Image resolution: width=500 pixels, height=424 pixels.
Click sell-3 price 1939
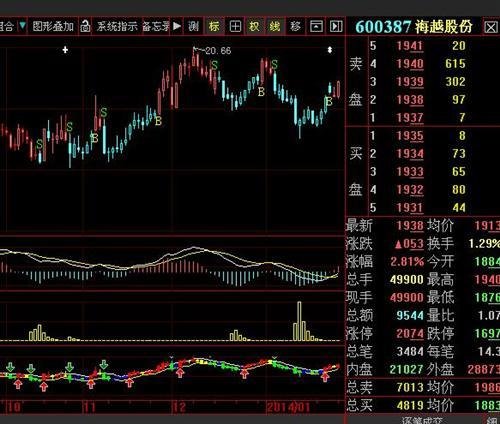[x=410, y=82]
